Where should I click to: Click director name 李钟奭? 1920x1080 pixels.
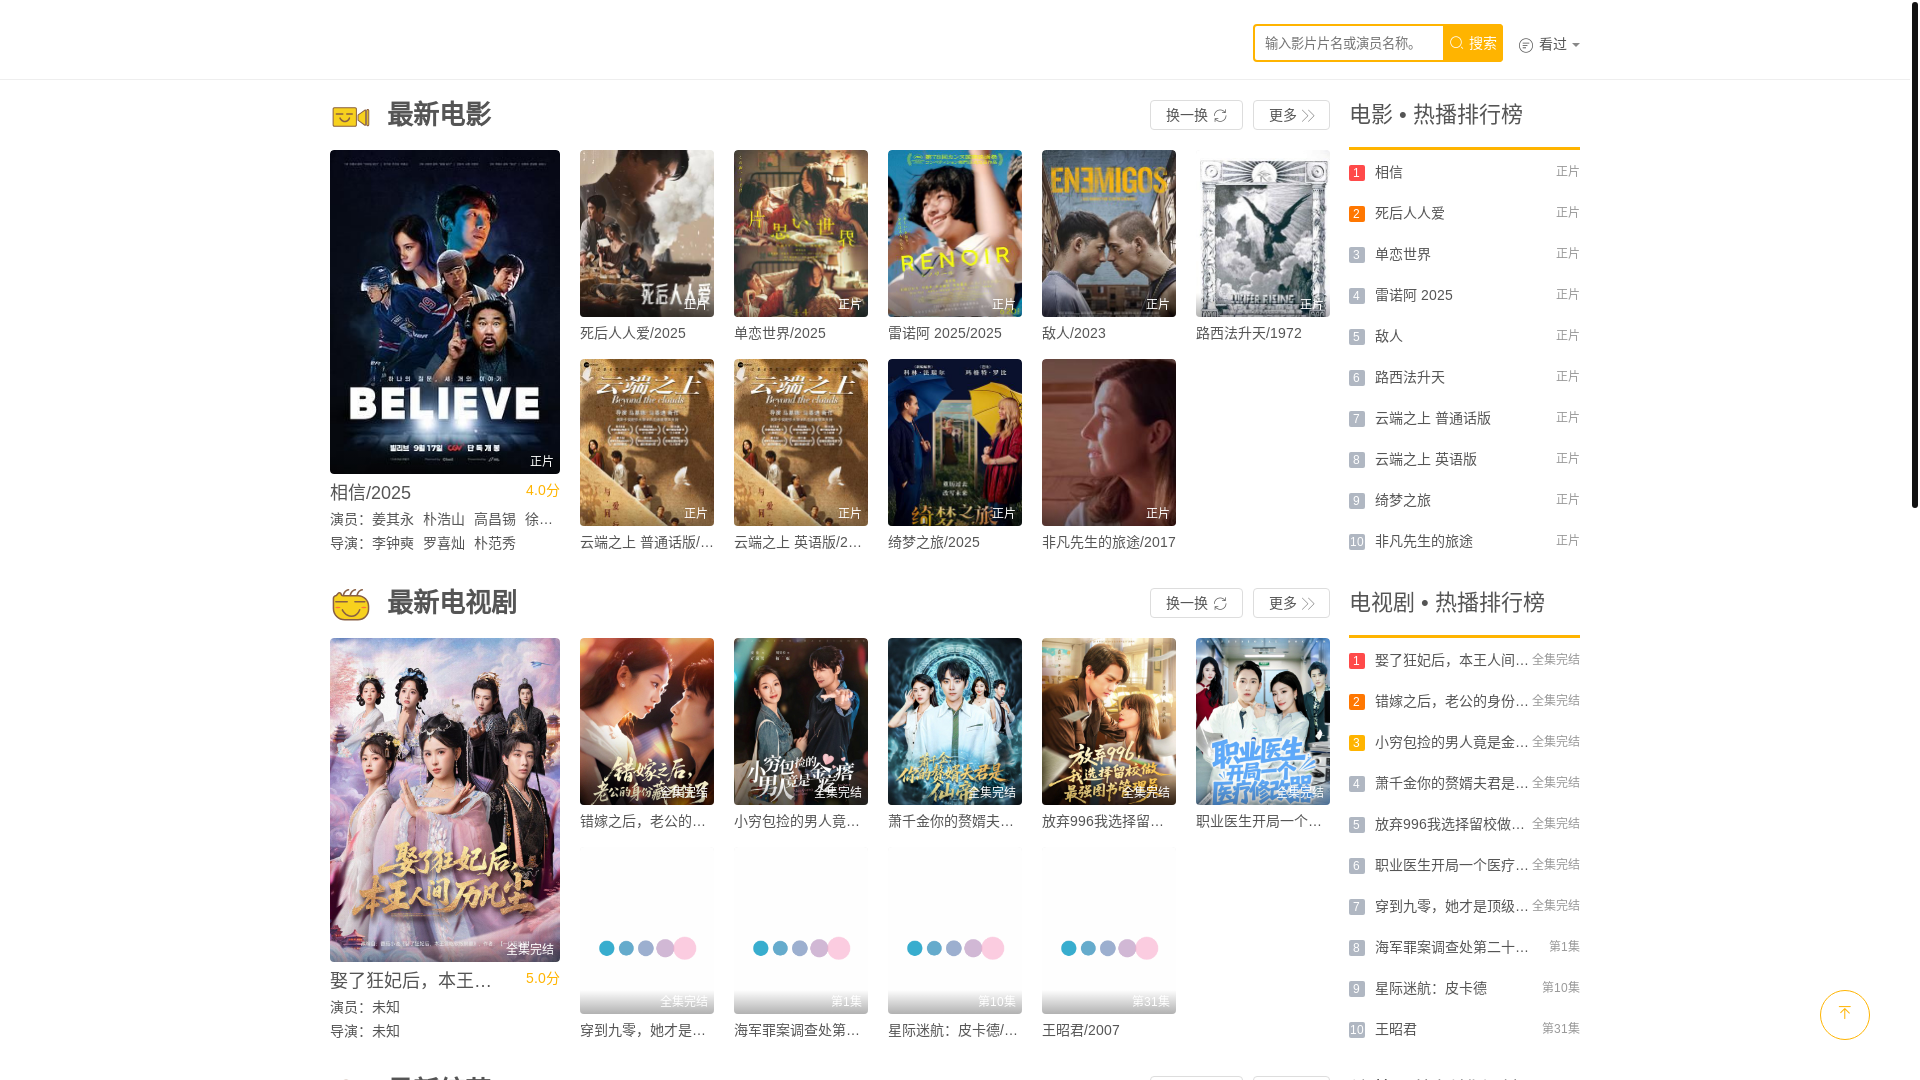pyautogui.click(x=392, y=543)
